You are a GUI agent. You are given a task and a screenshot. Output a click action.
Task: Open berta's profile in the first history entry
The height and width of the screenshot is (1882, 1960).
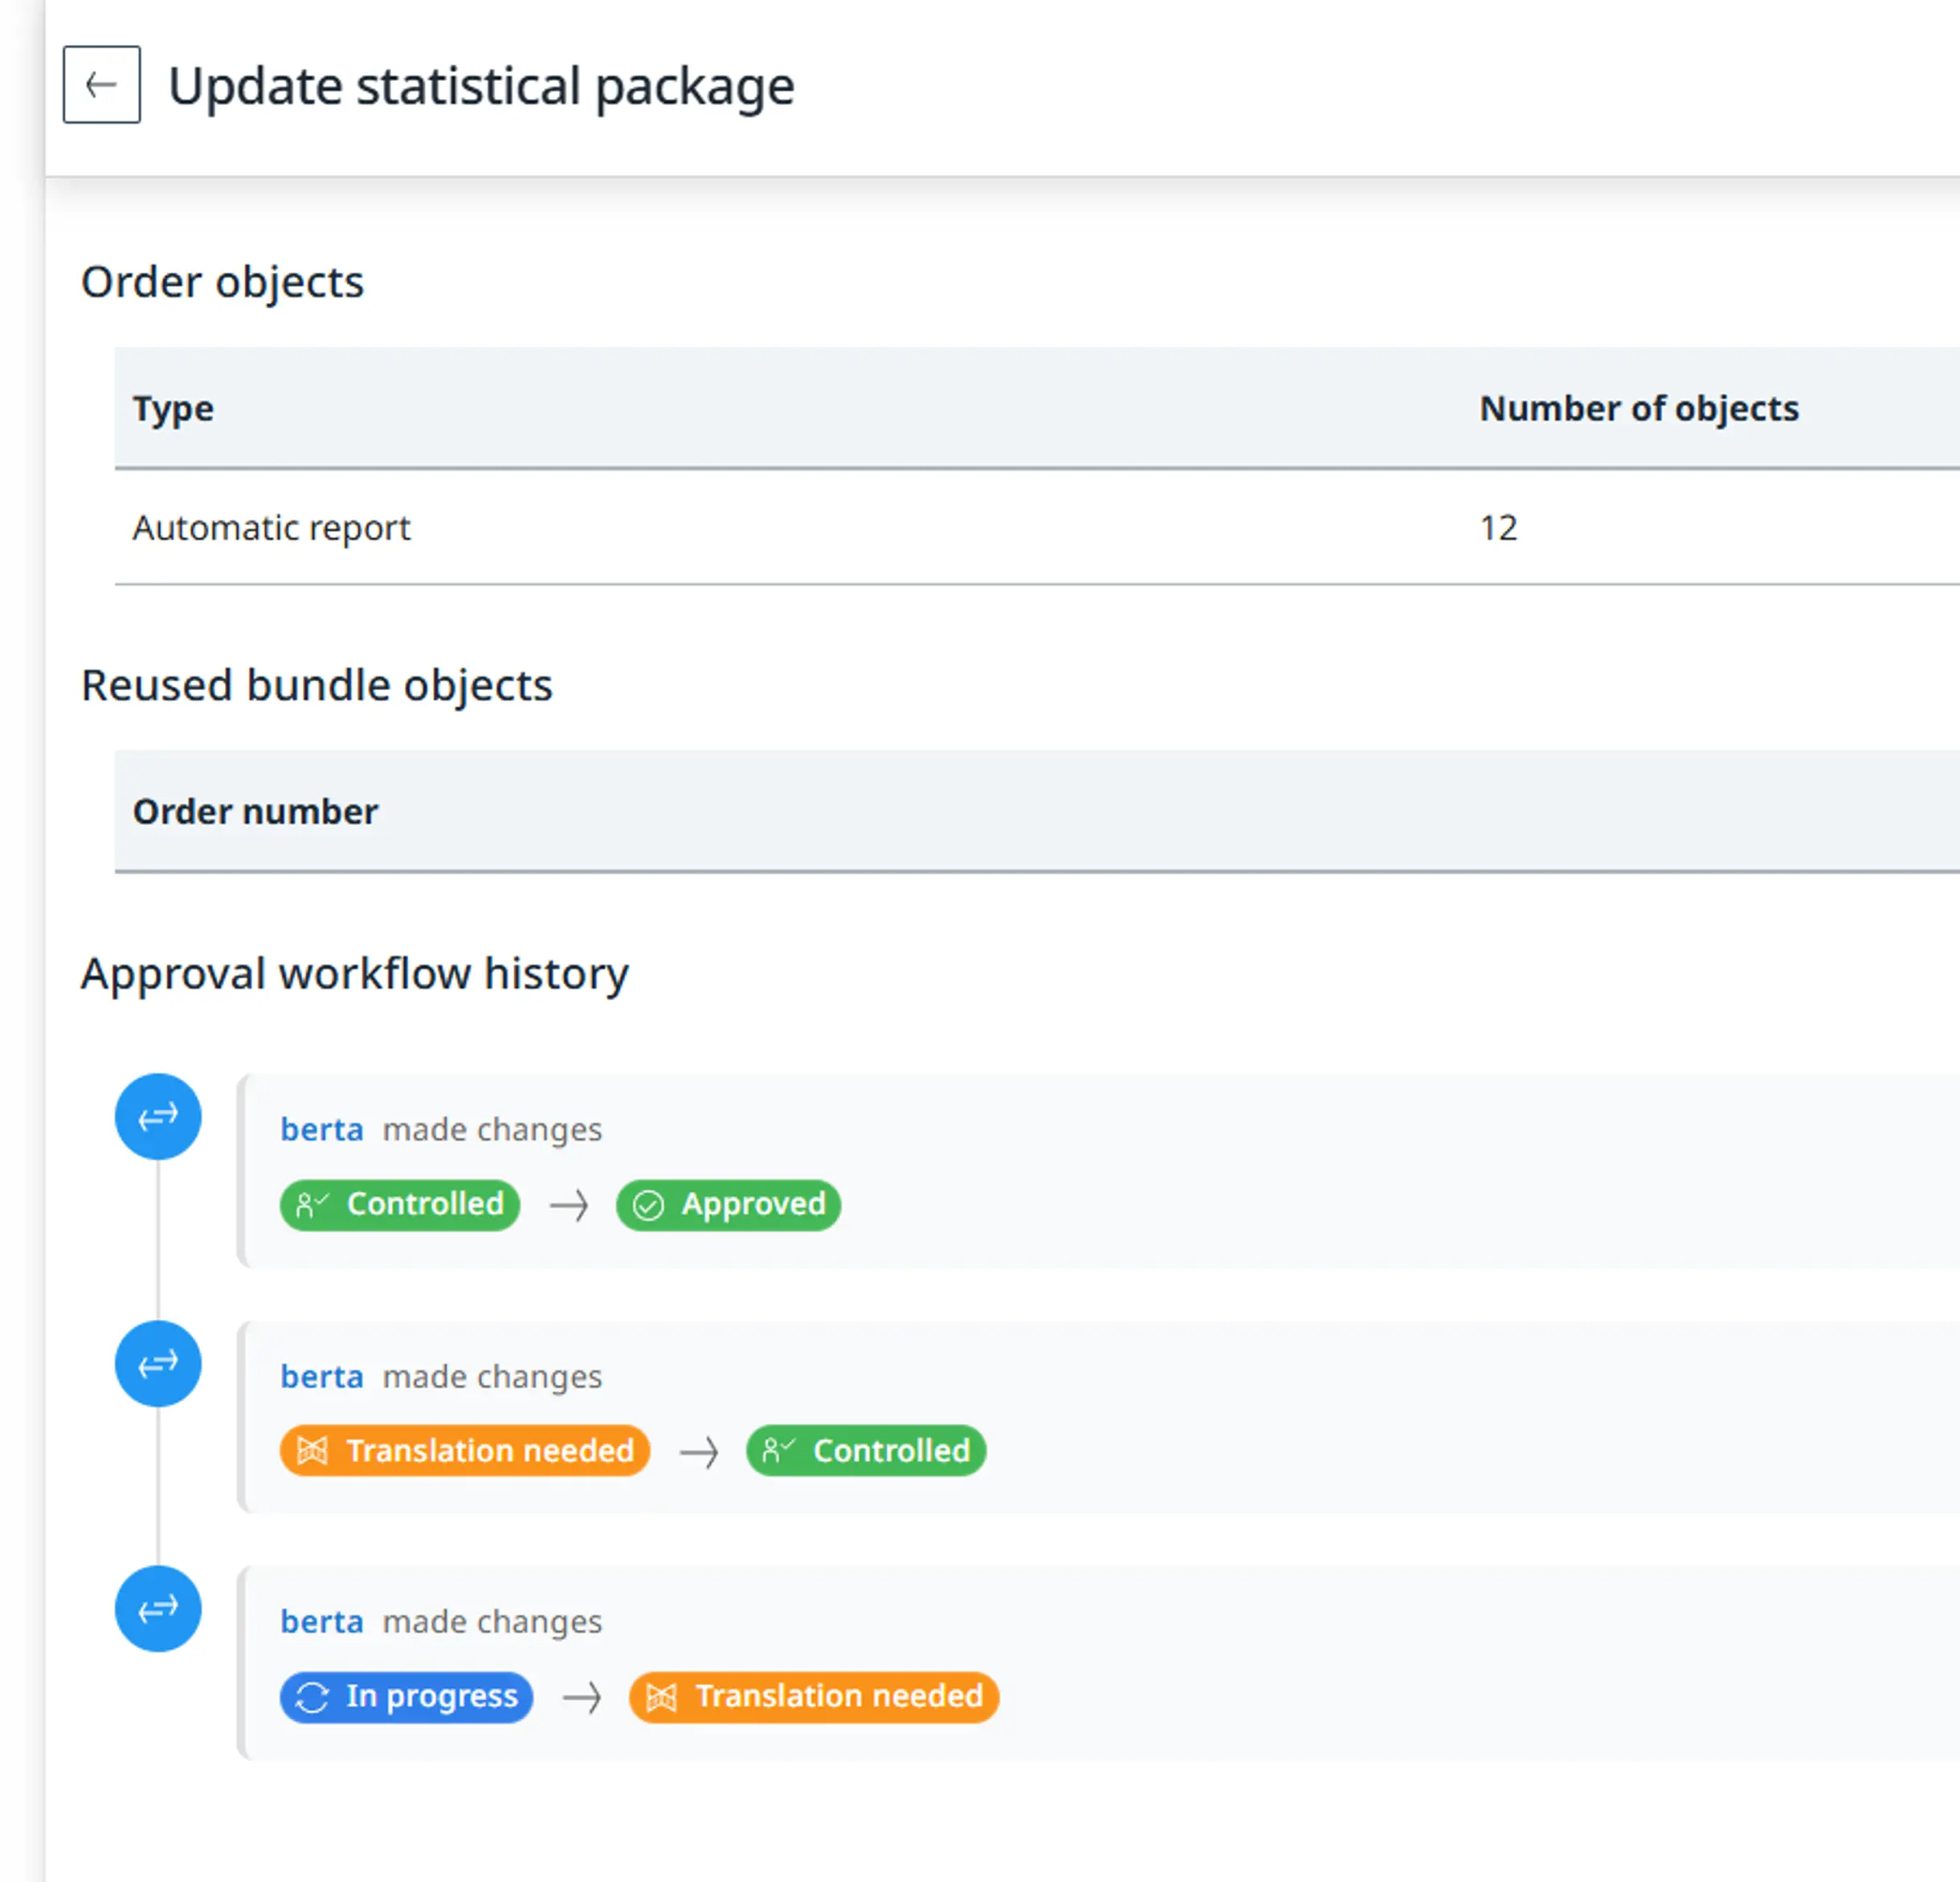[x=321, y=1129]
